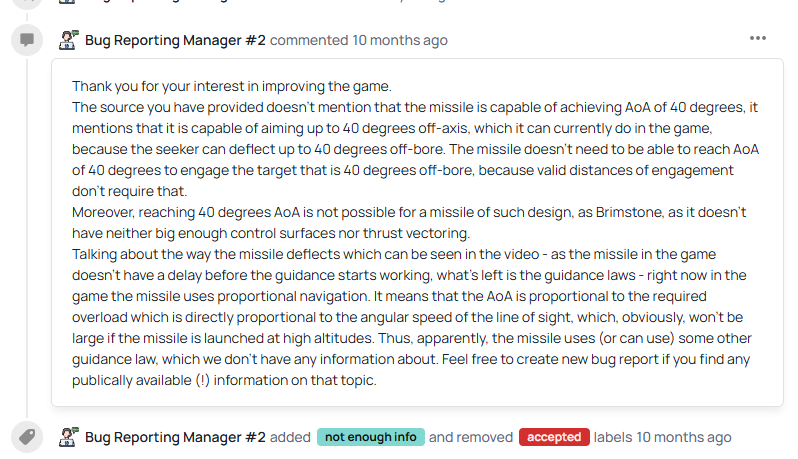Screen dimensions: 798x459
Task: Open Bug Reporting Manager #2 profile from label event
Action: click(175, 437)
